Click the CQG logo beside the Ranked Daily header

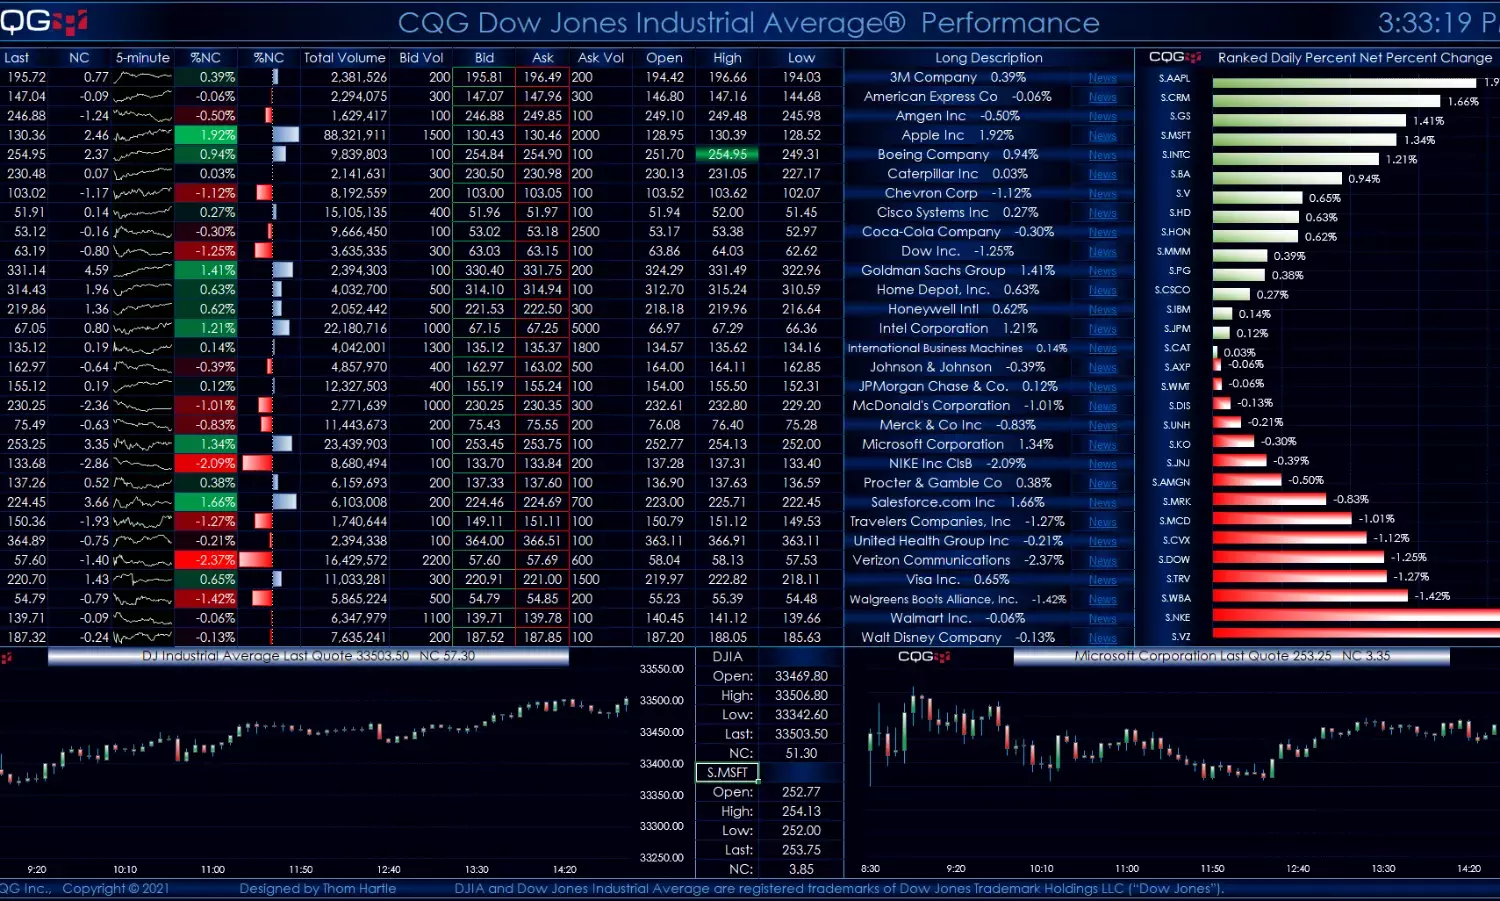click(1174, 57)
